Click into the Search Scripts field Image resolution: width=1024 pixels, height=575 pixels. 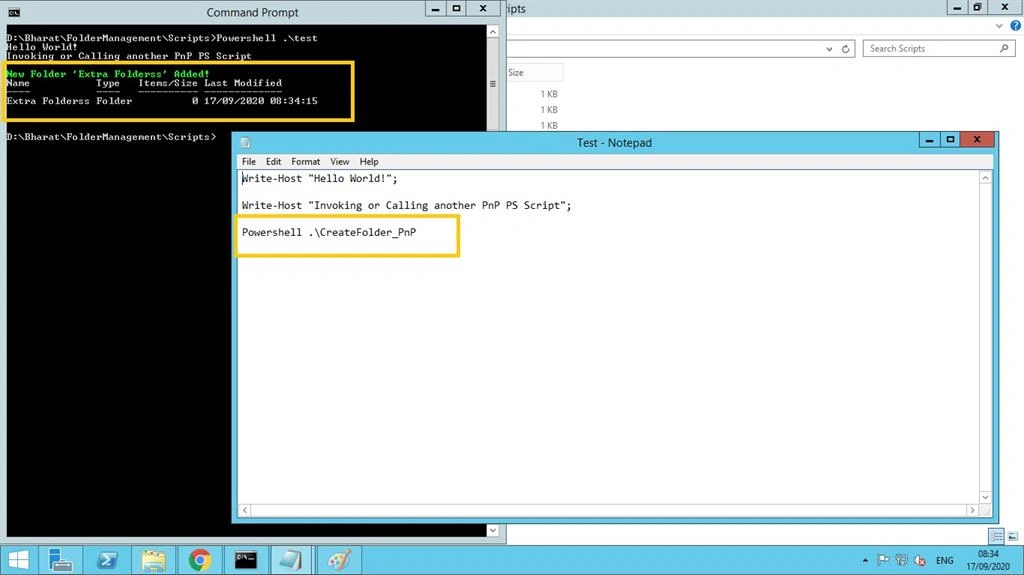click(x=930, y=48)
